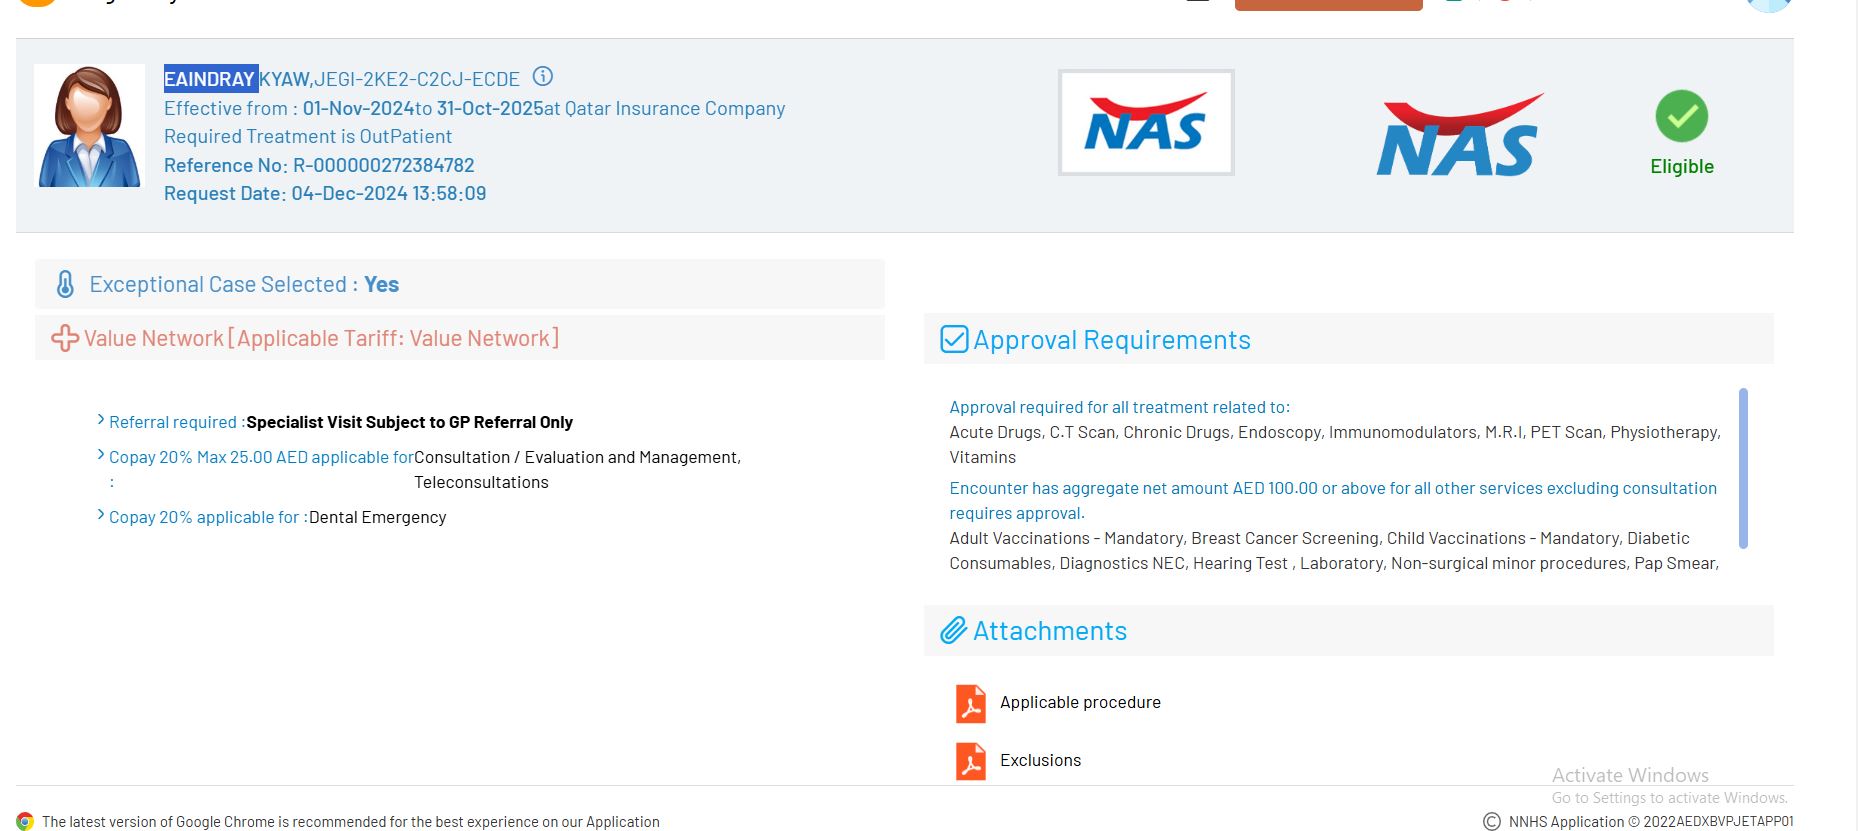Click the 'Dental Emergency' text

[x=377, y=517]
